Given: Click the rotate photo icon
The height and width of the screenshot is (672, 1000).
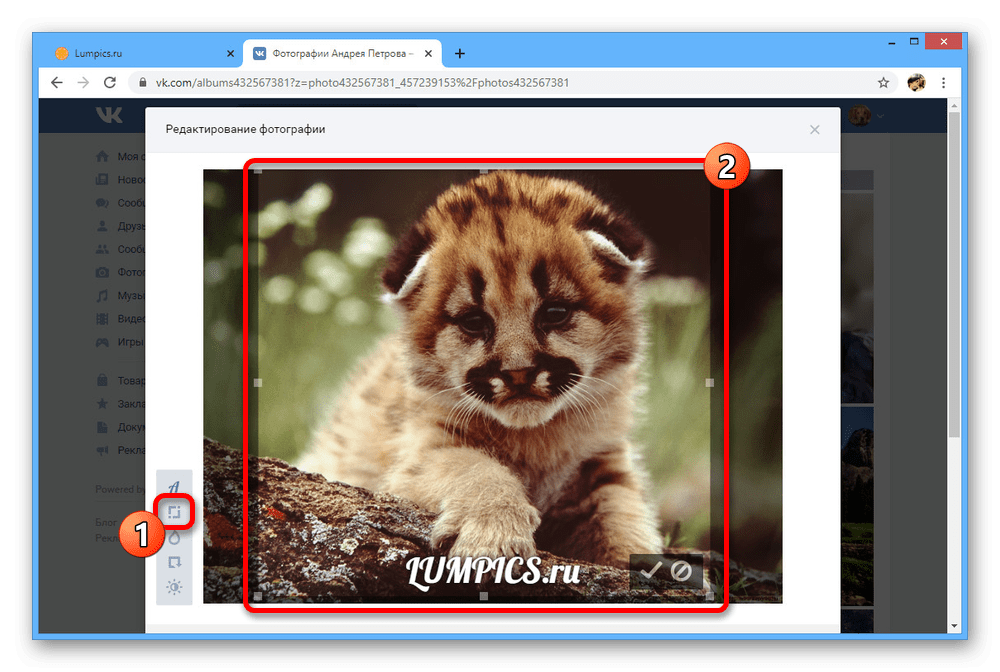Looking at the screenshot, I should coord(174,562).
